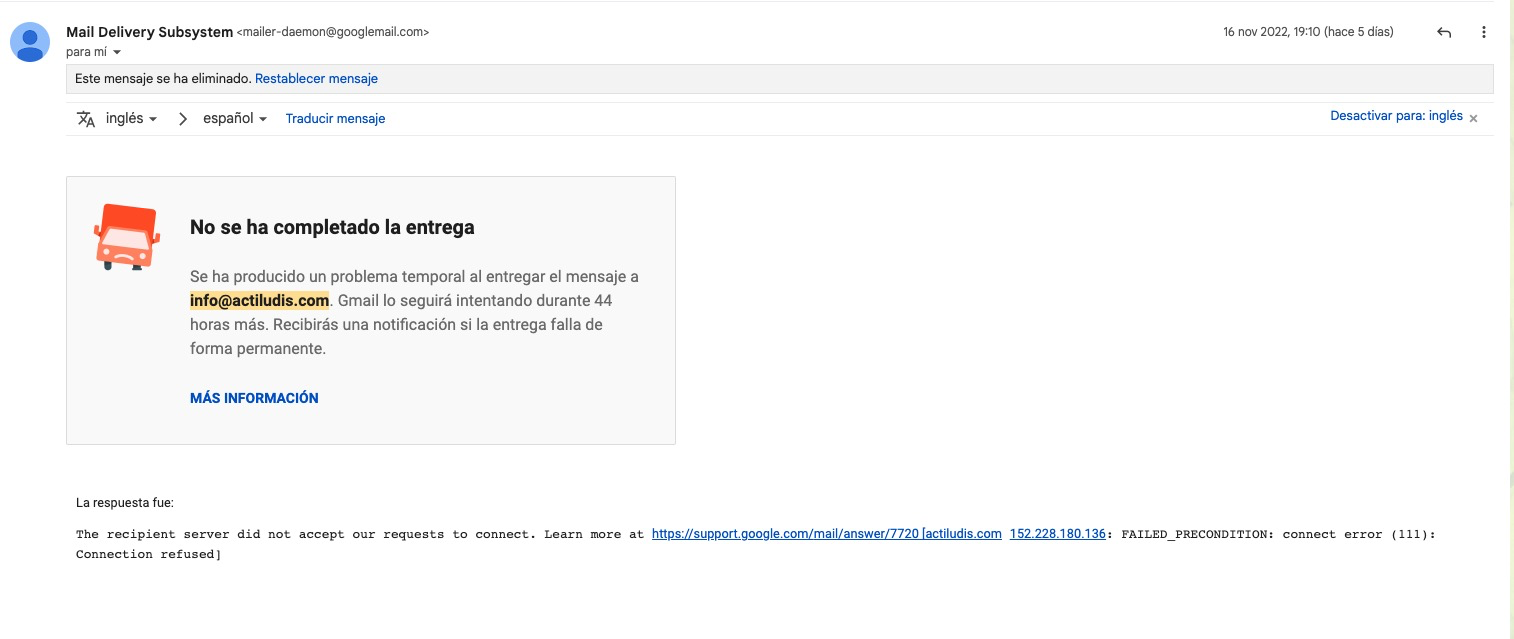Click the "Traducir mensaje" link
The height and width of the screenshot is (639, 1514).
[335, 118]
